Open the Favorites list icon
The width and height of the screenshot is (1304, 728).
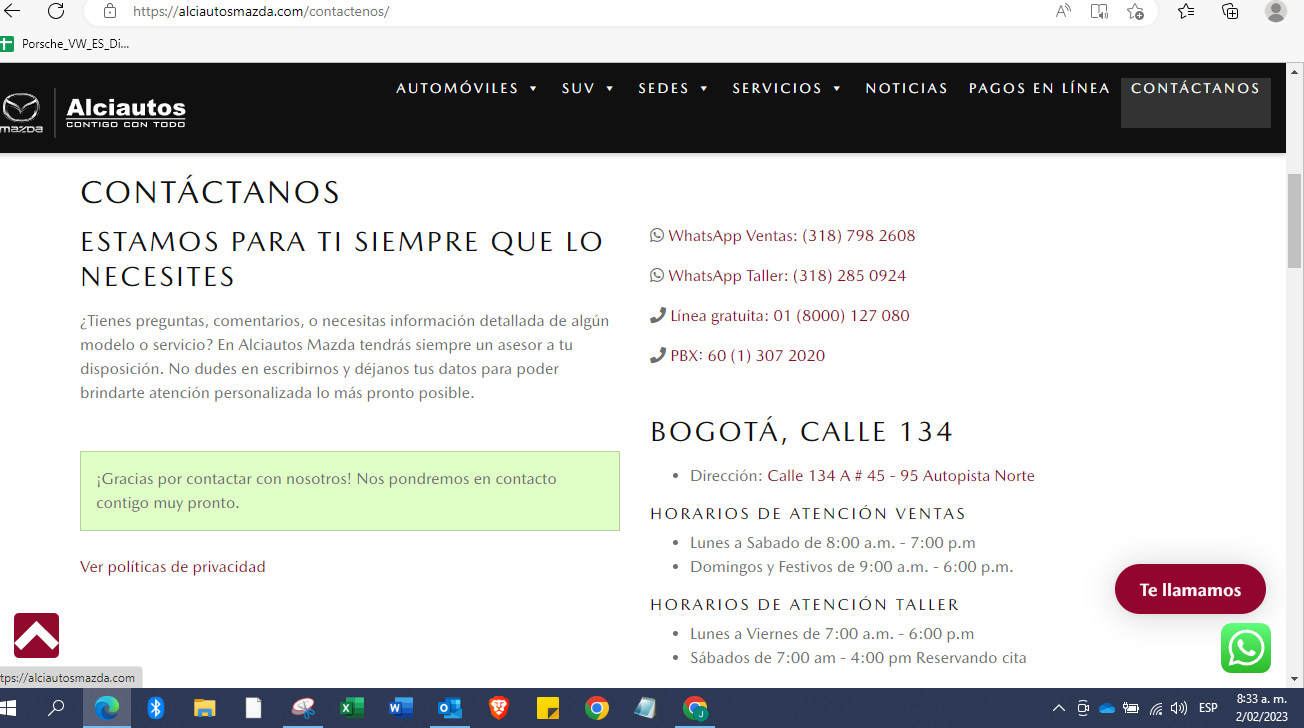coord(1186,11)
